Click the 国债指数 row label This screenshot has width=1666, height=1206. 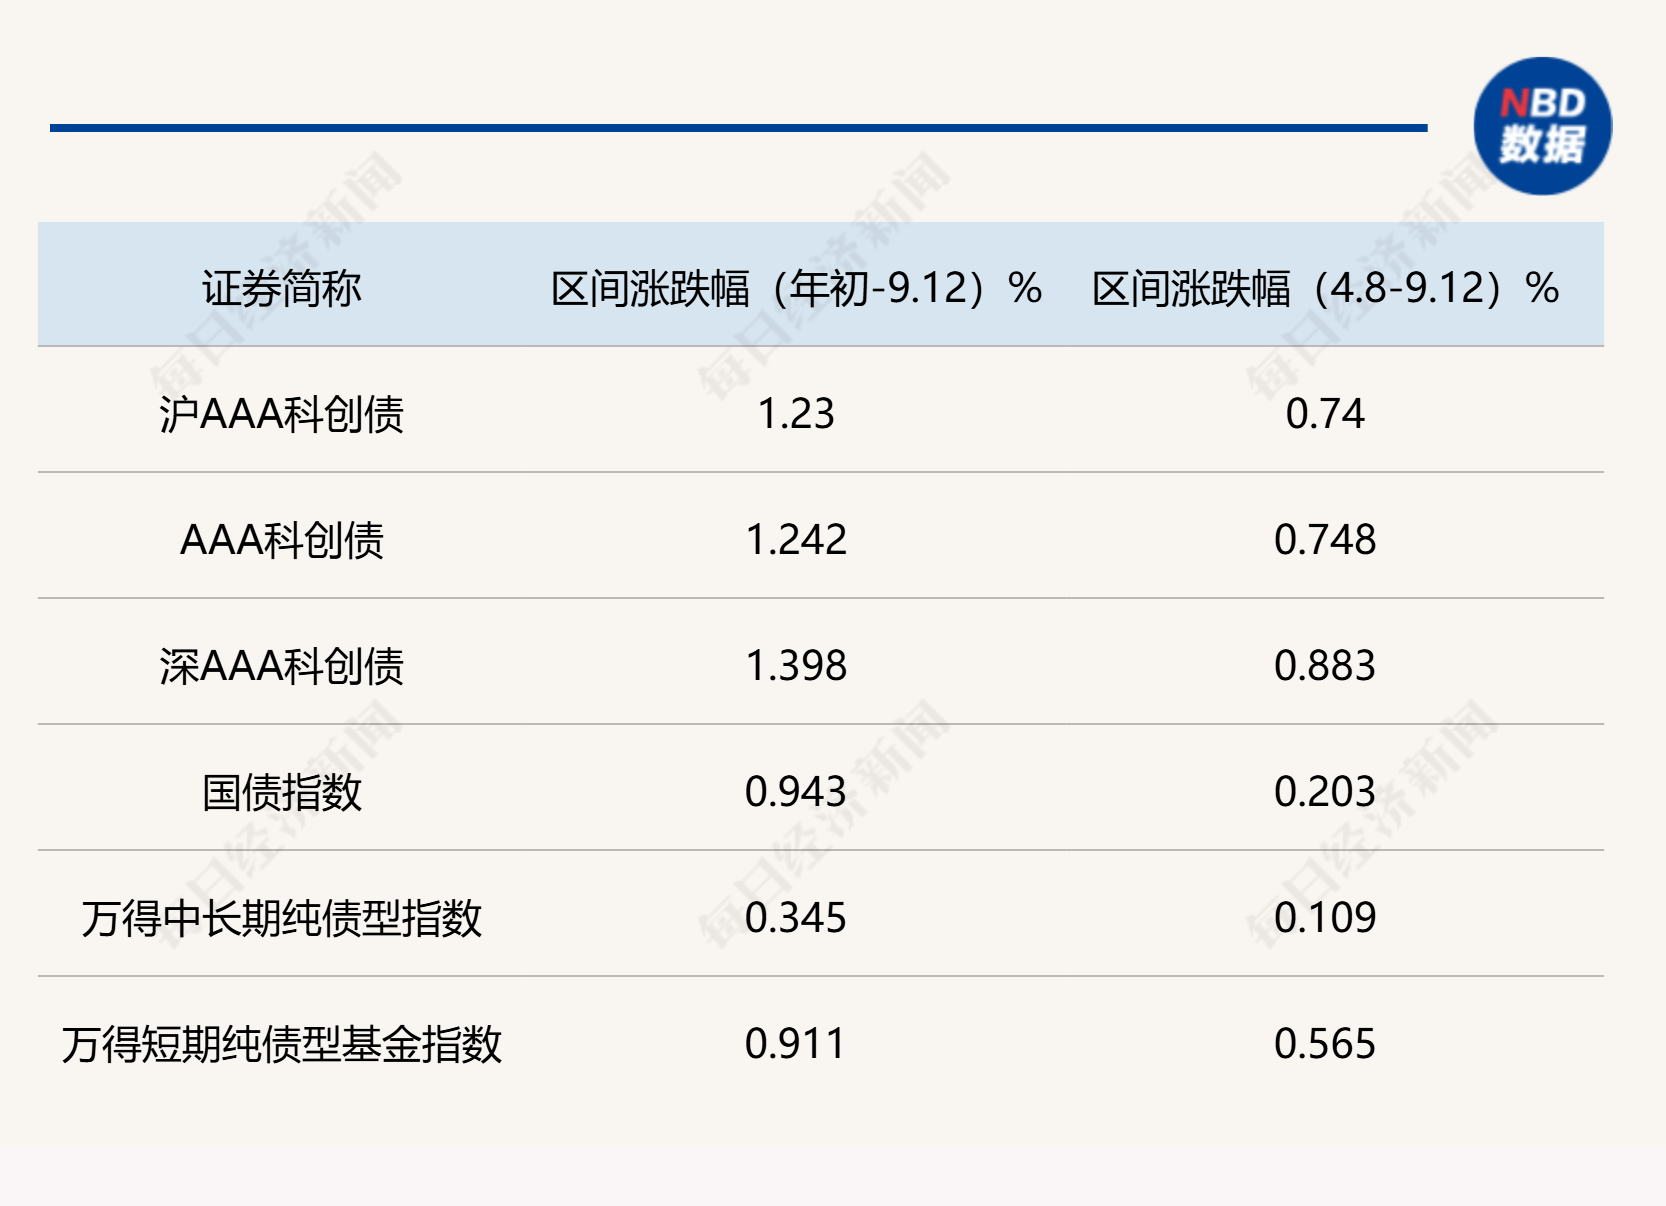(x=281, y=792)
